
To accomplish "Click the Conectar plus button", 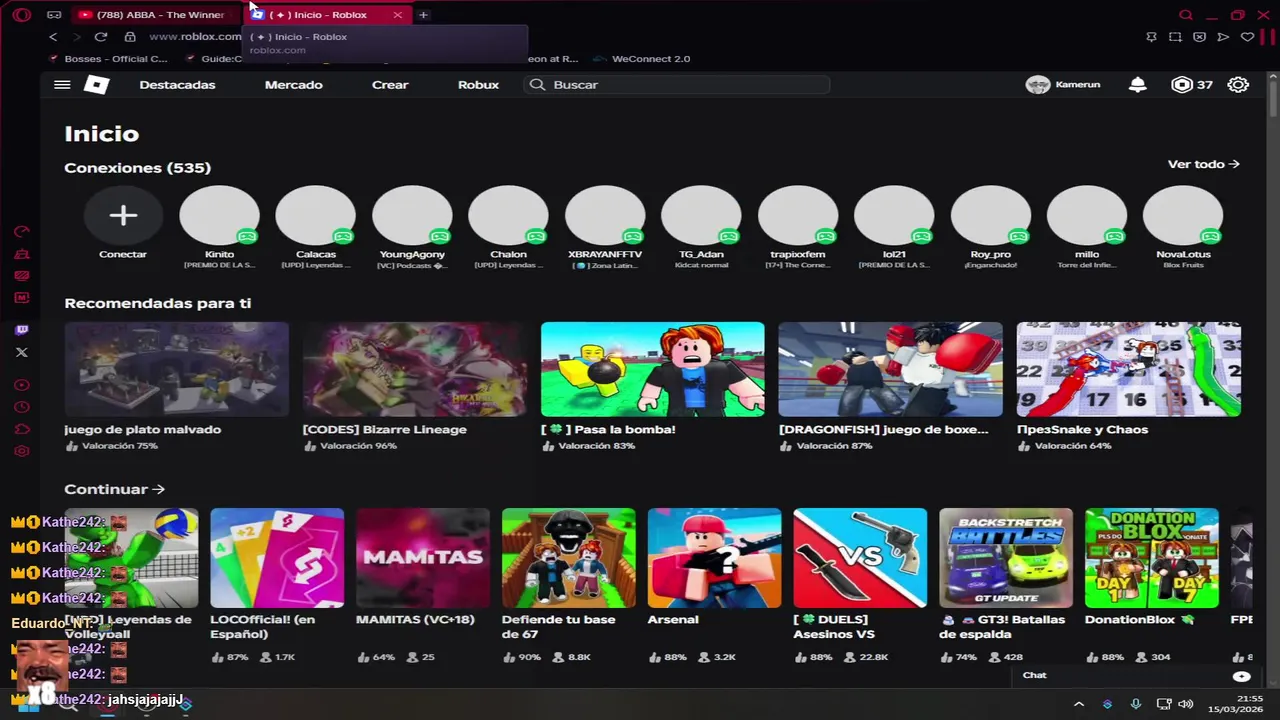I will [123, 215].
